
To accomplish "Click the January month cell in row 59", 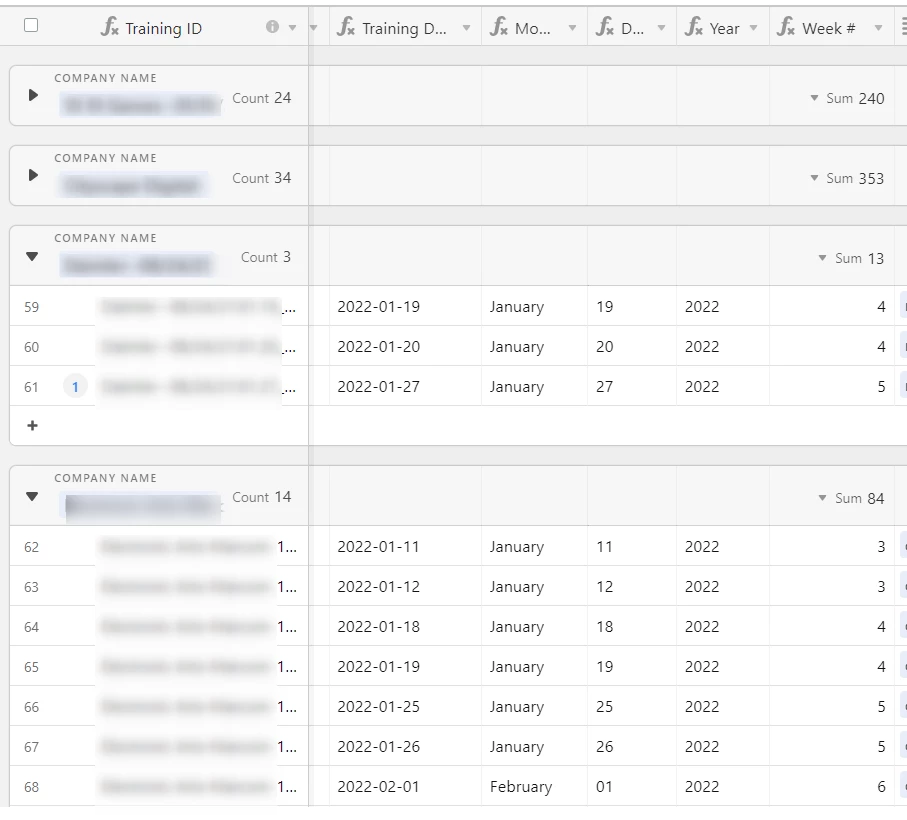I will click(534, 306).
